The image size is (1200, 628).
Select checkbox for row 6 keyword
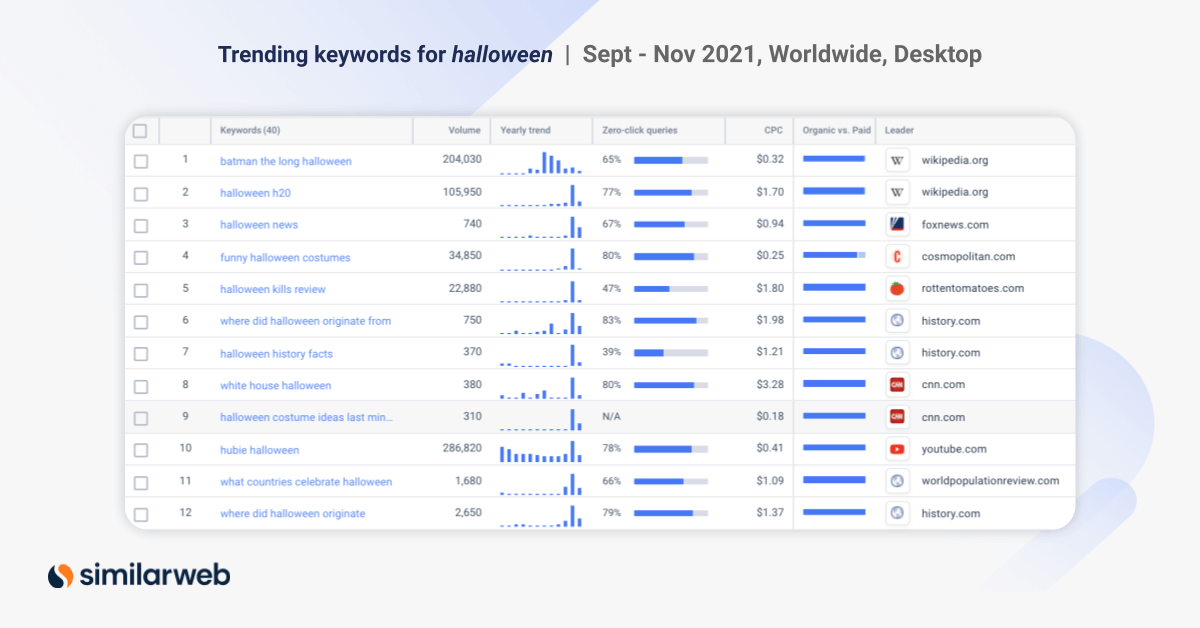point(140,321)
